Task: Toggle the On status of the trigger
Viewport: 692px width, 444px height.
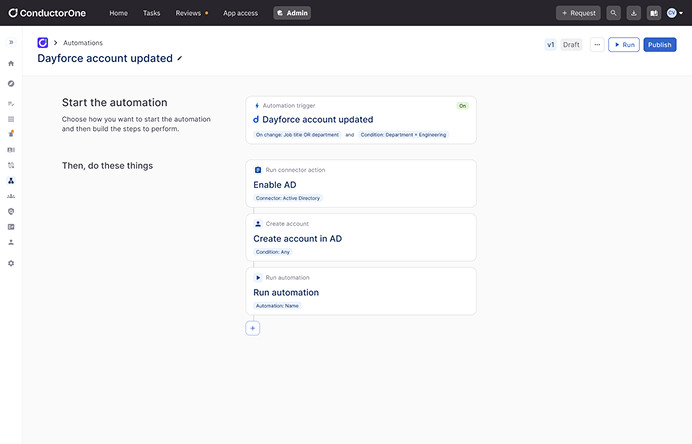Action: pos(463,106)
